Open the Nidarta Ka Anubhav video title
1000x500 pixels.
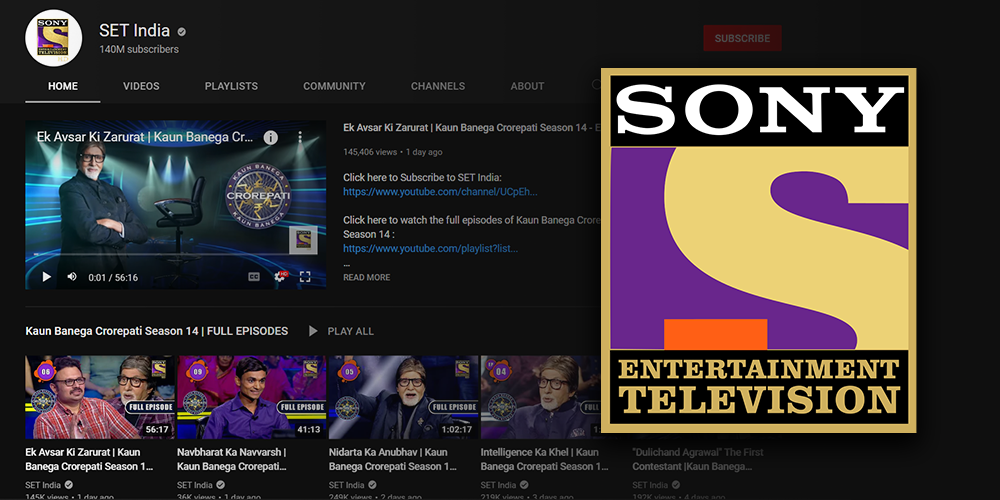pyautogui.click(x=393, y=459)
